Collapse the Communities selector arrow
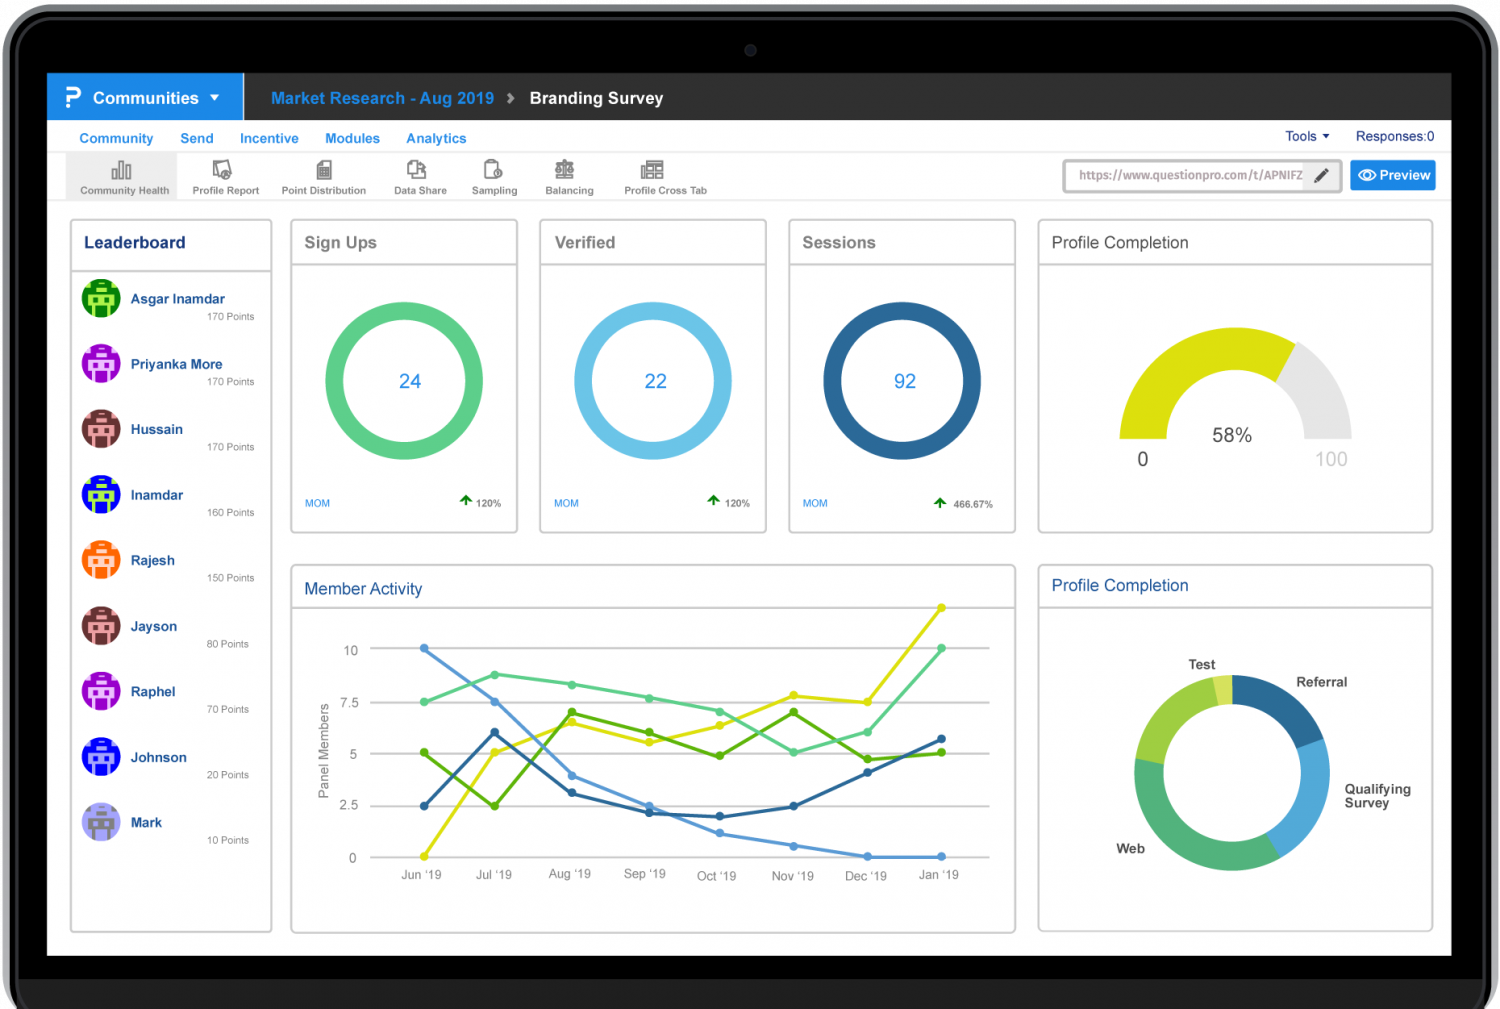Image resolution: width=1500 pixels, height=1009 pixels. point(216,97)
